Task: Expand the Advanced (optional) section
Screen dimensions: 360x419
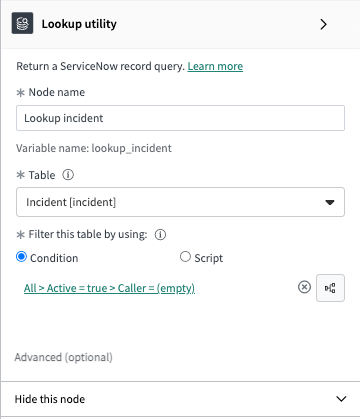Action: click(64, 357)
